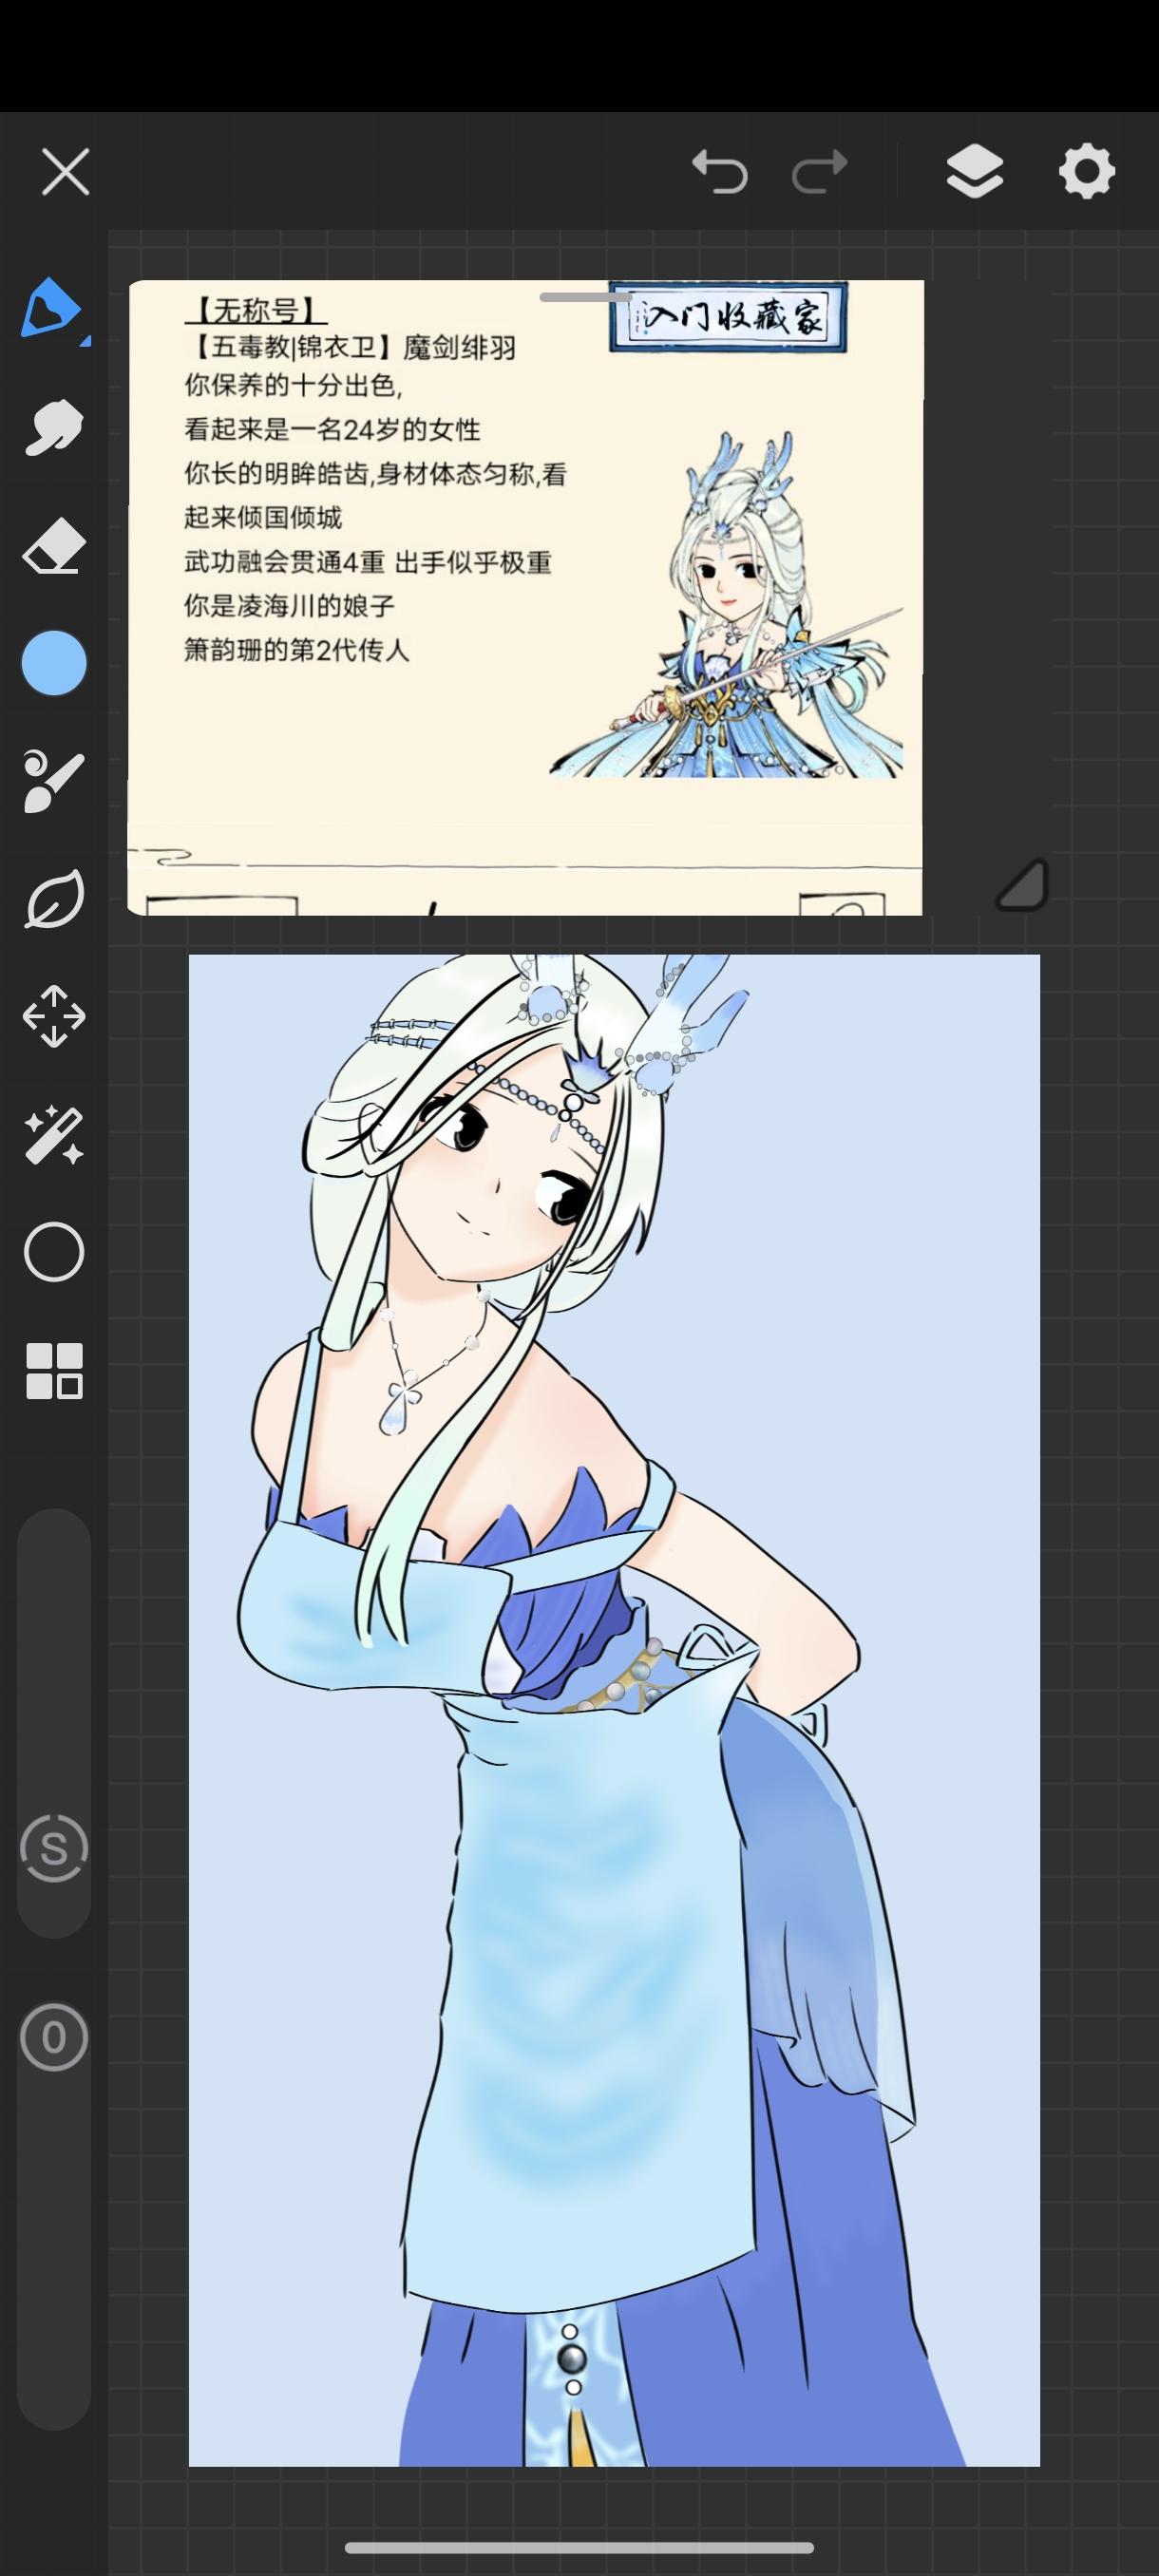Open the magic wand effects tool
1159x2576 pixels.
click(53, 1134)
